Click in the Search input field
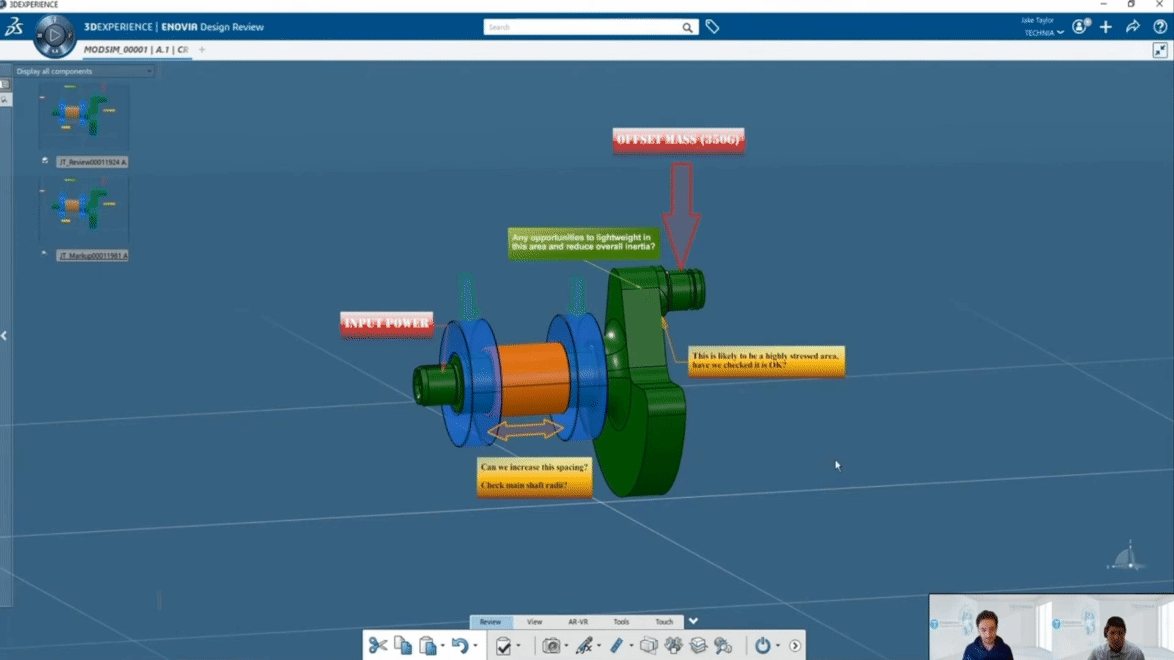This screenshot has width=1174, height=660. pos(580,27)
